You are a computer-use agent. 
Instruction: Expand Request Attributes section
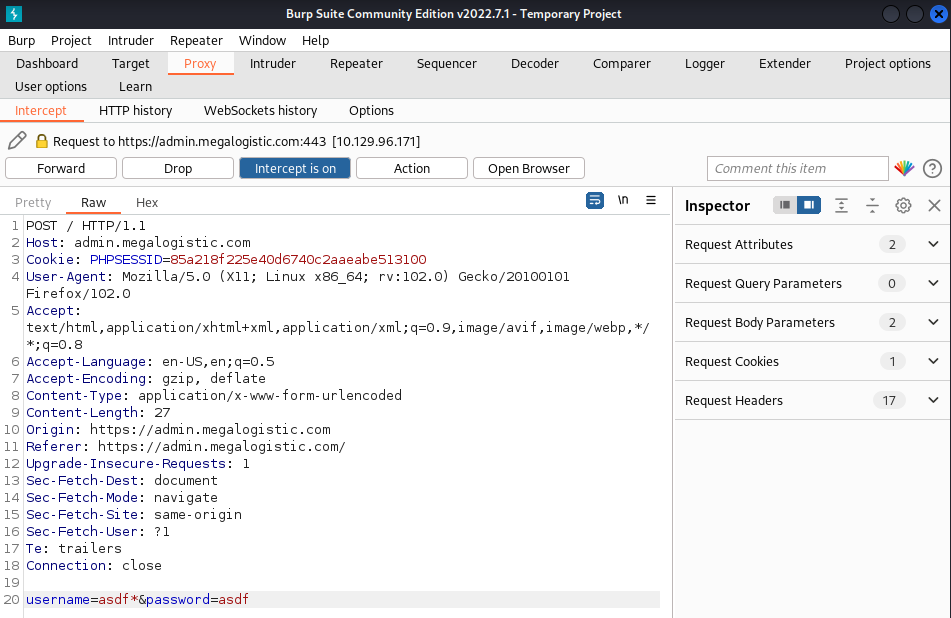(933, 244)
